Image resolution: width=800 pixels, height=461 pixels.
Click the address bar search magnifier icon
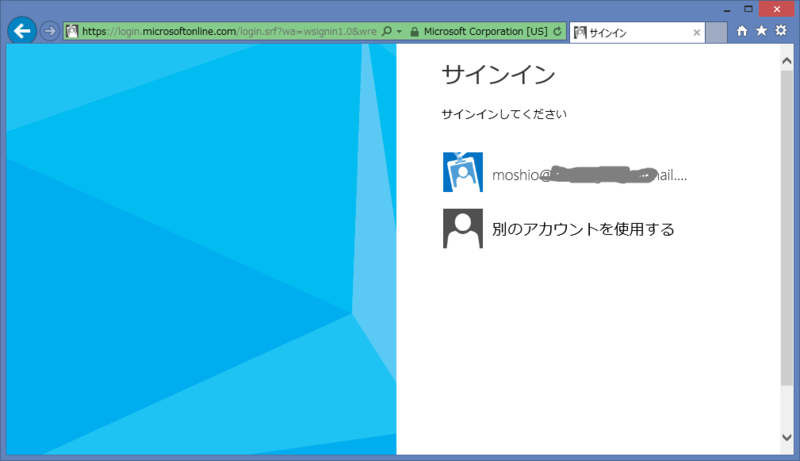coord(387,31)
